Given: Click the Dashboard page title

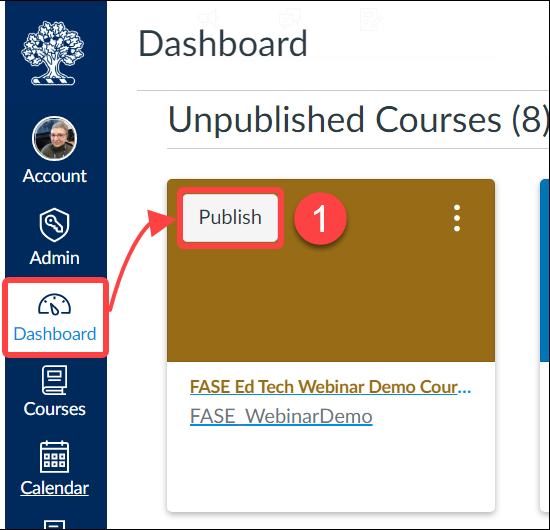Looking at the screenshot, I should [223, 43].
